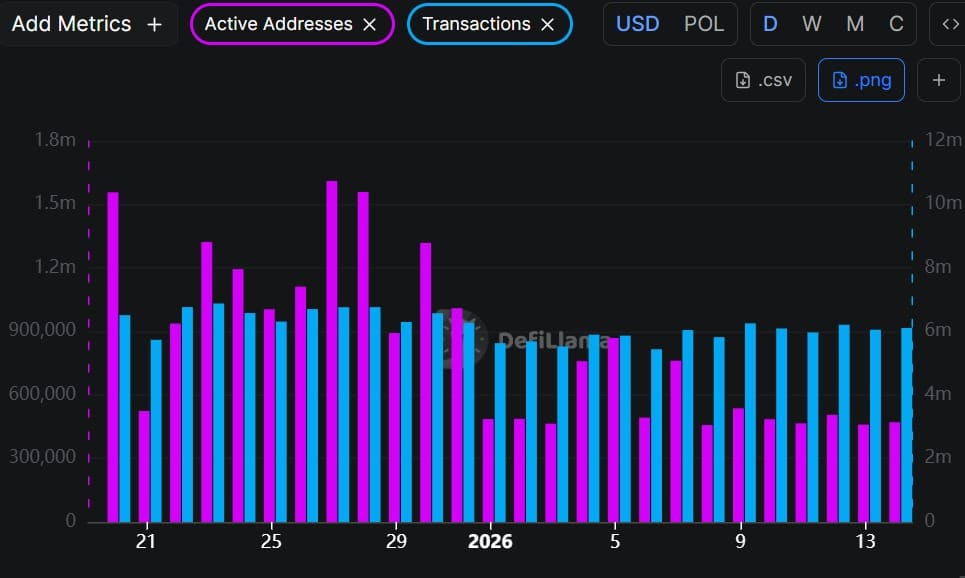Click the .csv download icon
965x578 pixels.
click(x=741, y=79)
